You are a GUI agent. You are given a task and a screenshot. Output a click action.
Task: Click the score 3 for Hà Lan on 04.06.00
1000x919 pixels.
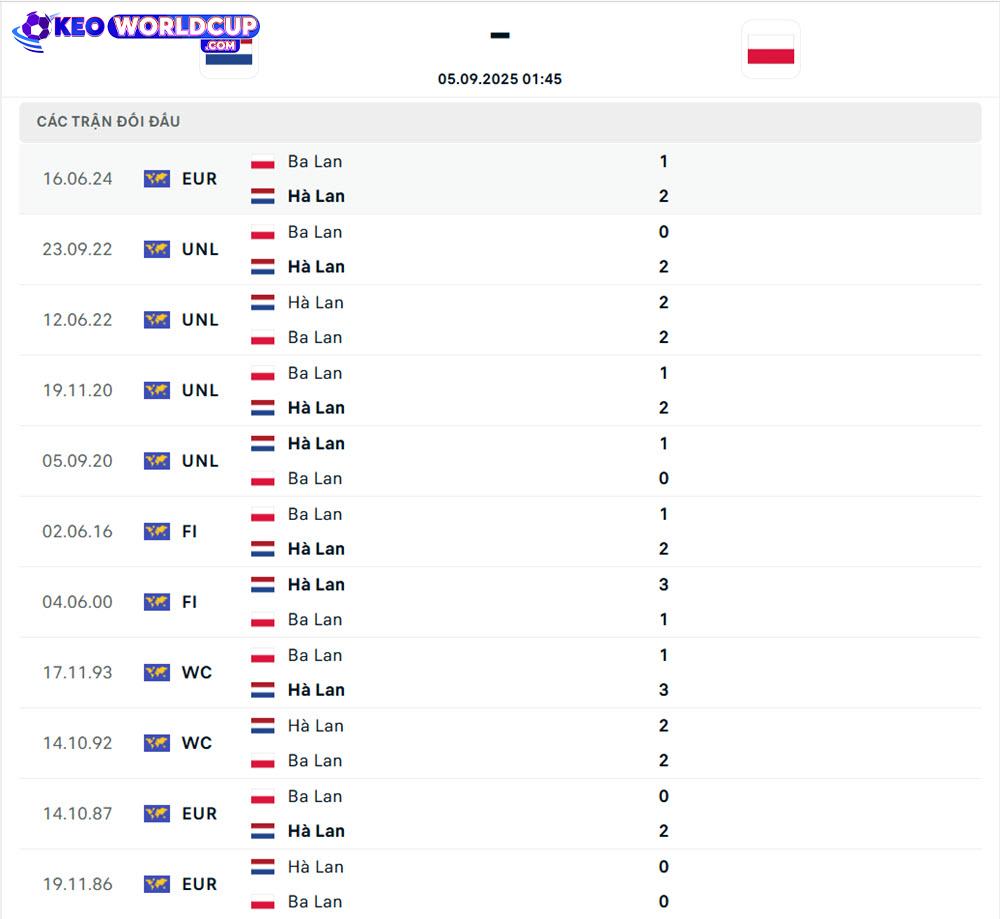pos(664,585)
